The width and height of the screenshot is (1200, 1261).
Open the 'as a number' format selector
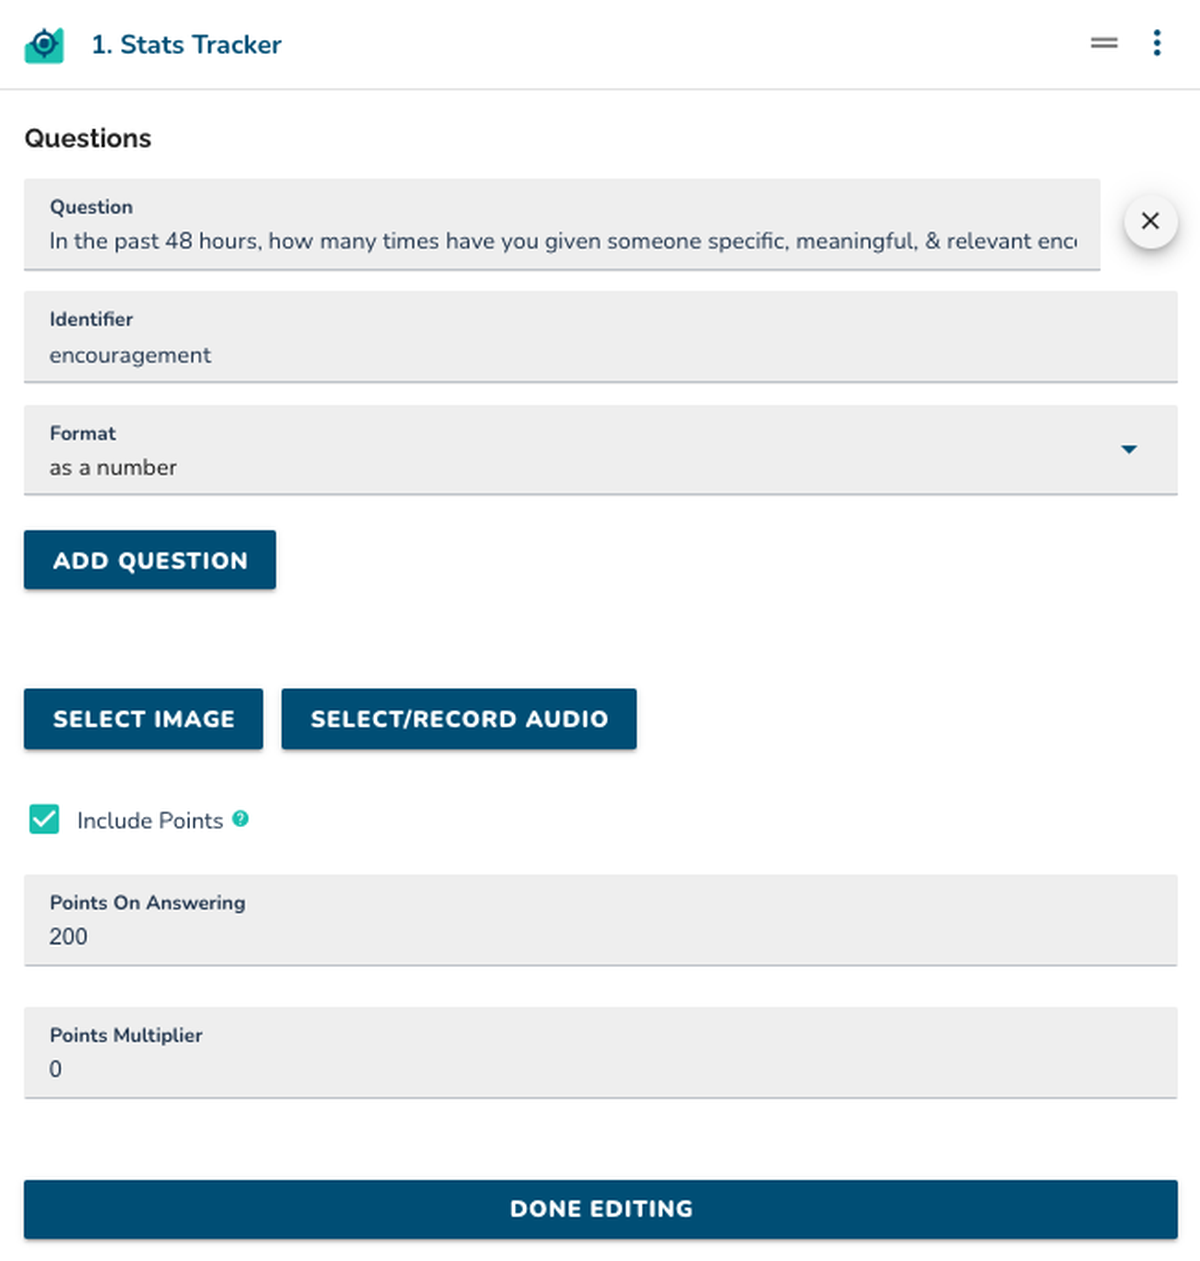[x=600, y=450]
